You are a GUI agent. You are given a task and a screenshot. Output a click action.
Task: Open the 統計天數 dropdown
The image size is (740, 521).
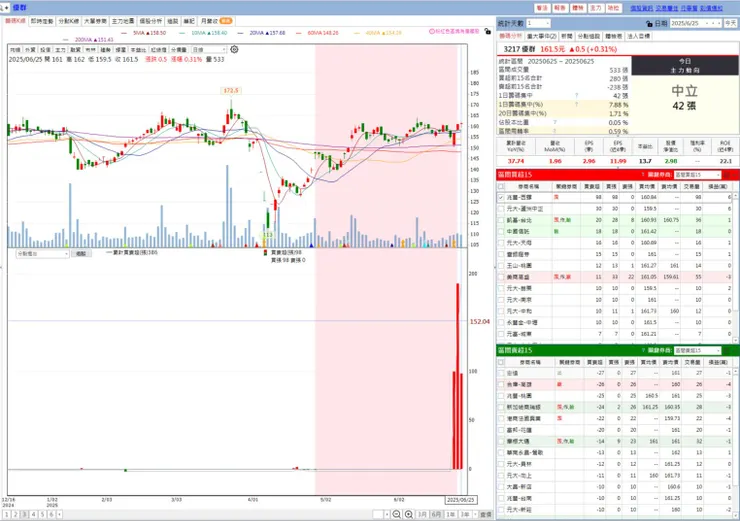538,23
